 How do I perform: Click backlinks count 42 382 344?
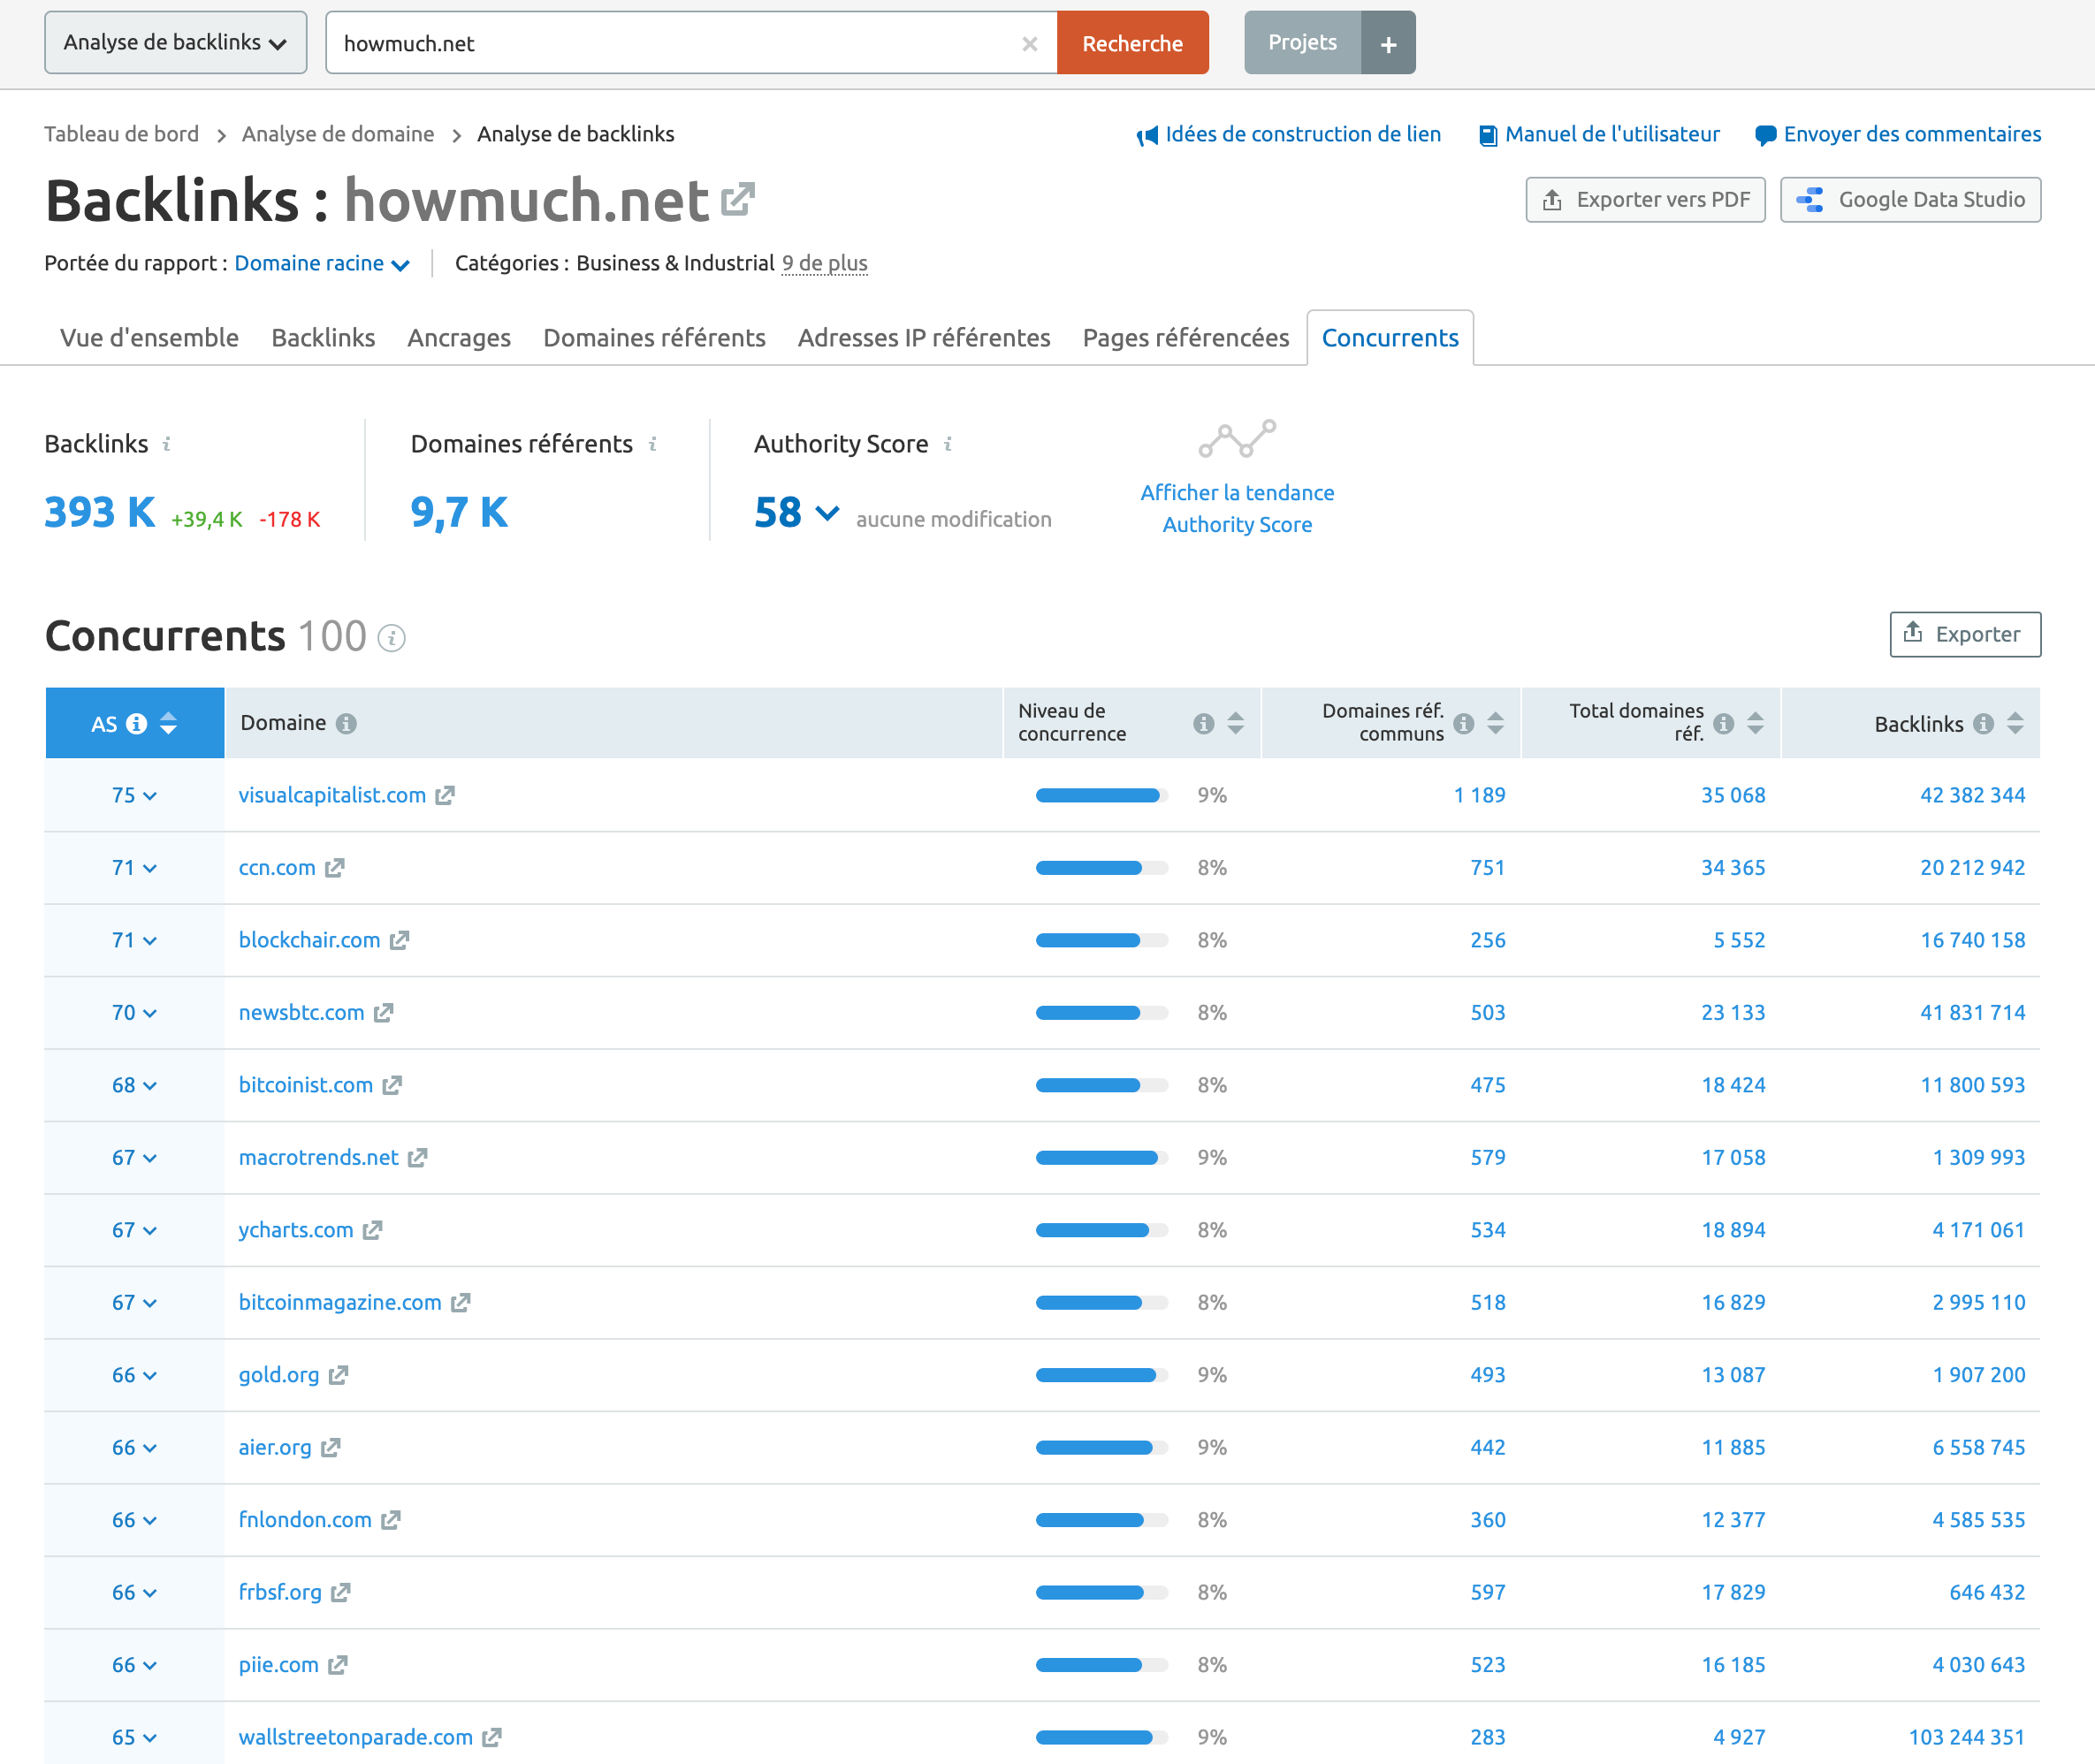tap(1972, 796)
